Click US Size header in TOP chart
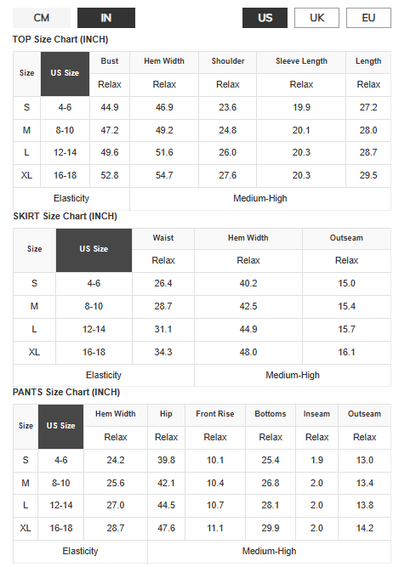 [65, 74]
